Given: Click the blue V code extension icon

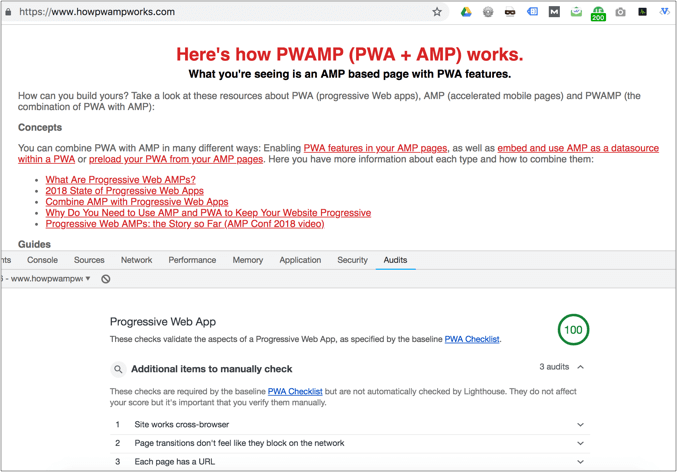Looking at the screenshot, I should (x=664, y=12).
